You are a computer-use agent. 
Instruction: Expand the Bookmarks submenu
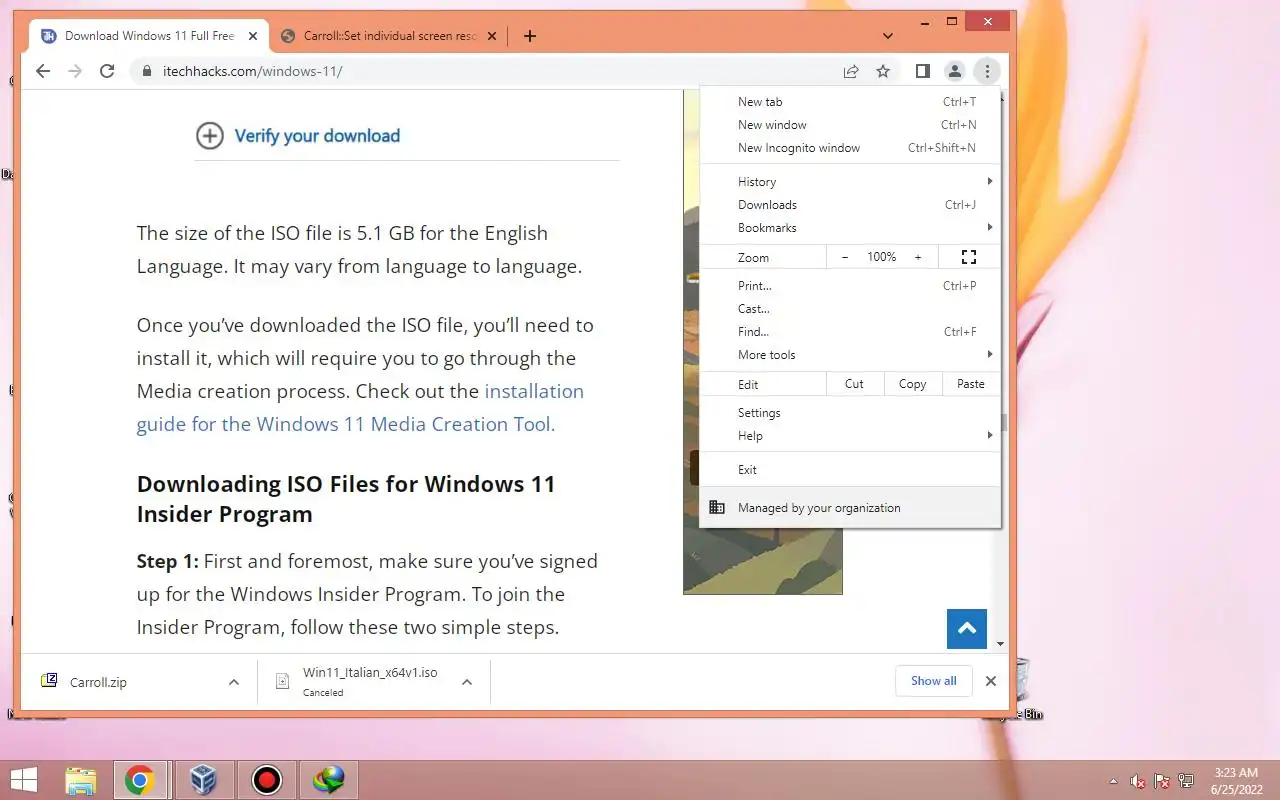tap(850, 228)
